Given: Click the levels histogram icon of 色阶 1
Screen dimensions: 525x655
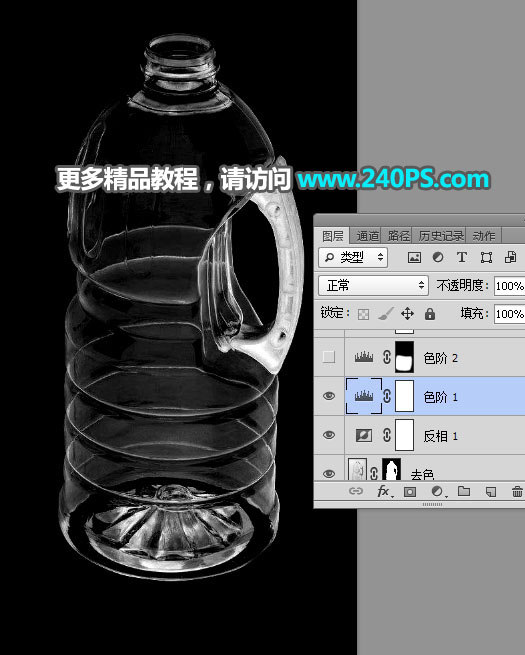Looking at the screenshot, I should coord(364,396).
